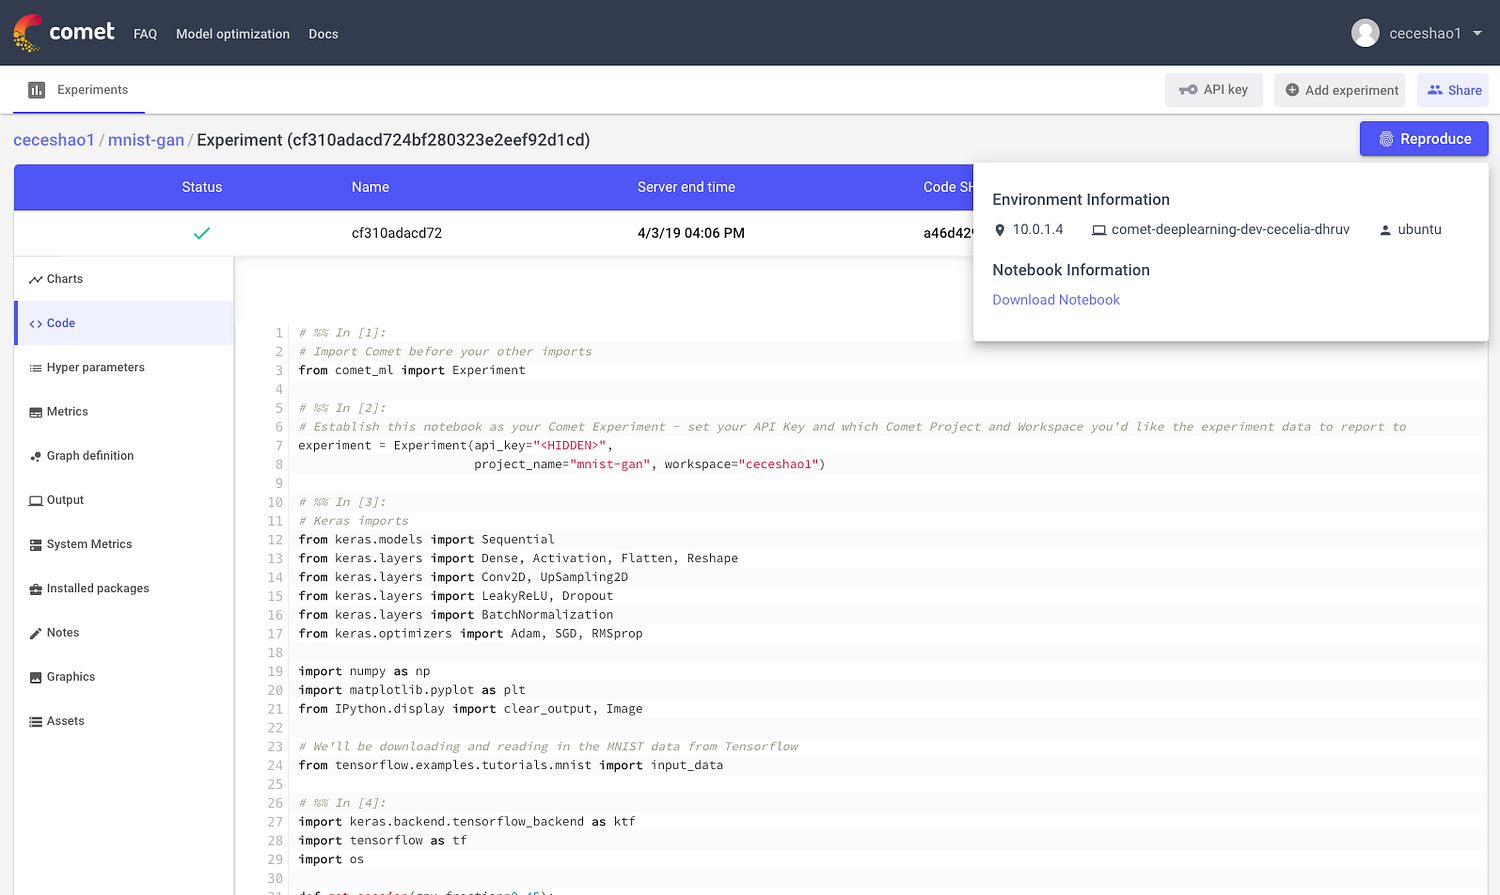Click the user avatar icon
Image resolution: width=1500 pixels, height=895 pixels.
[x=1365, y=33]
